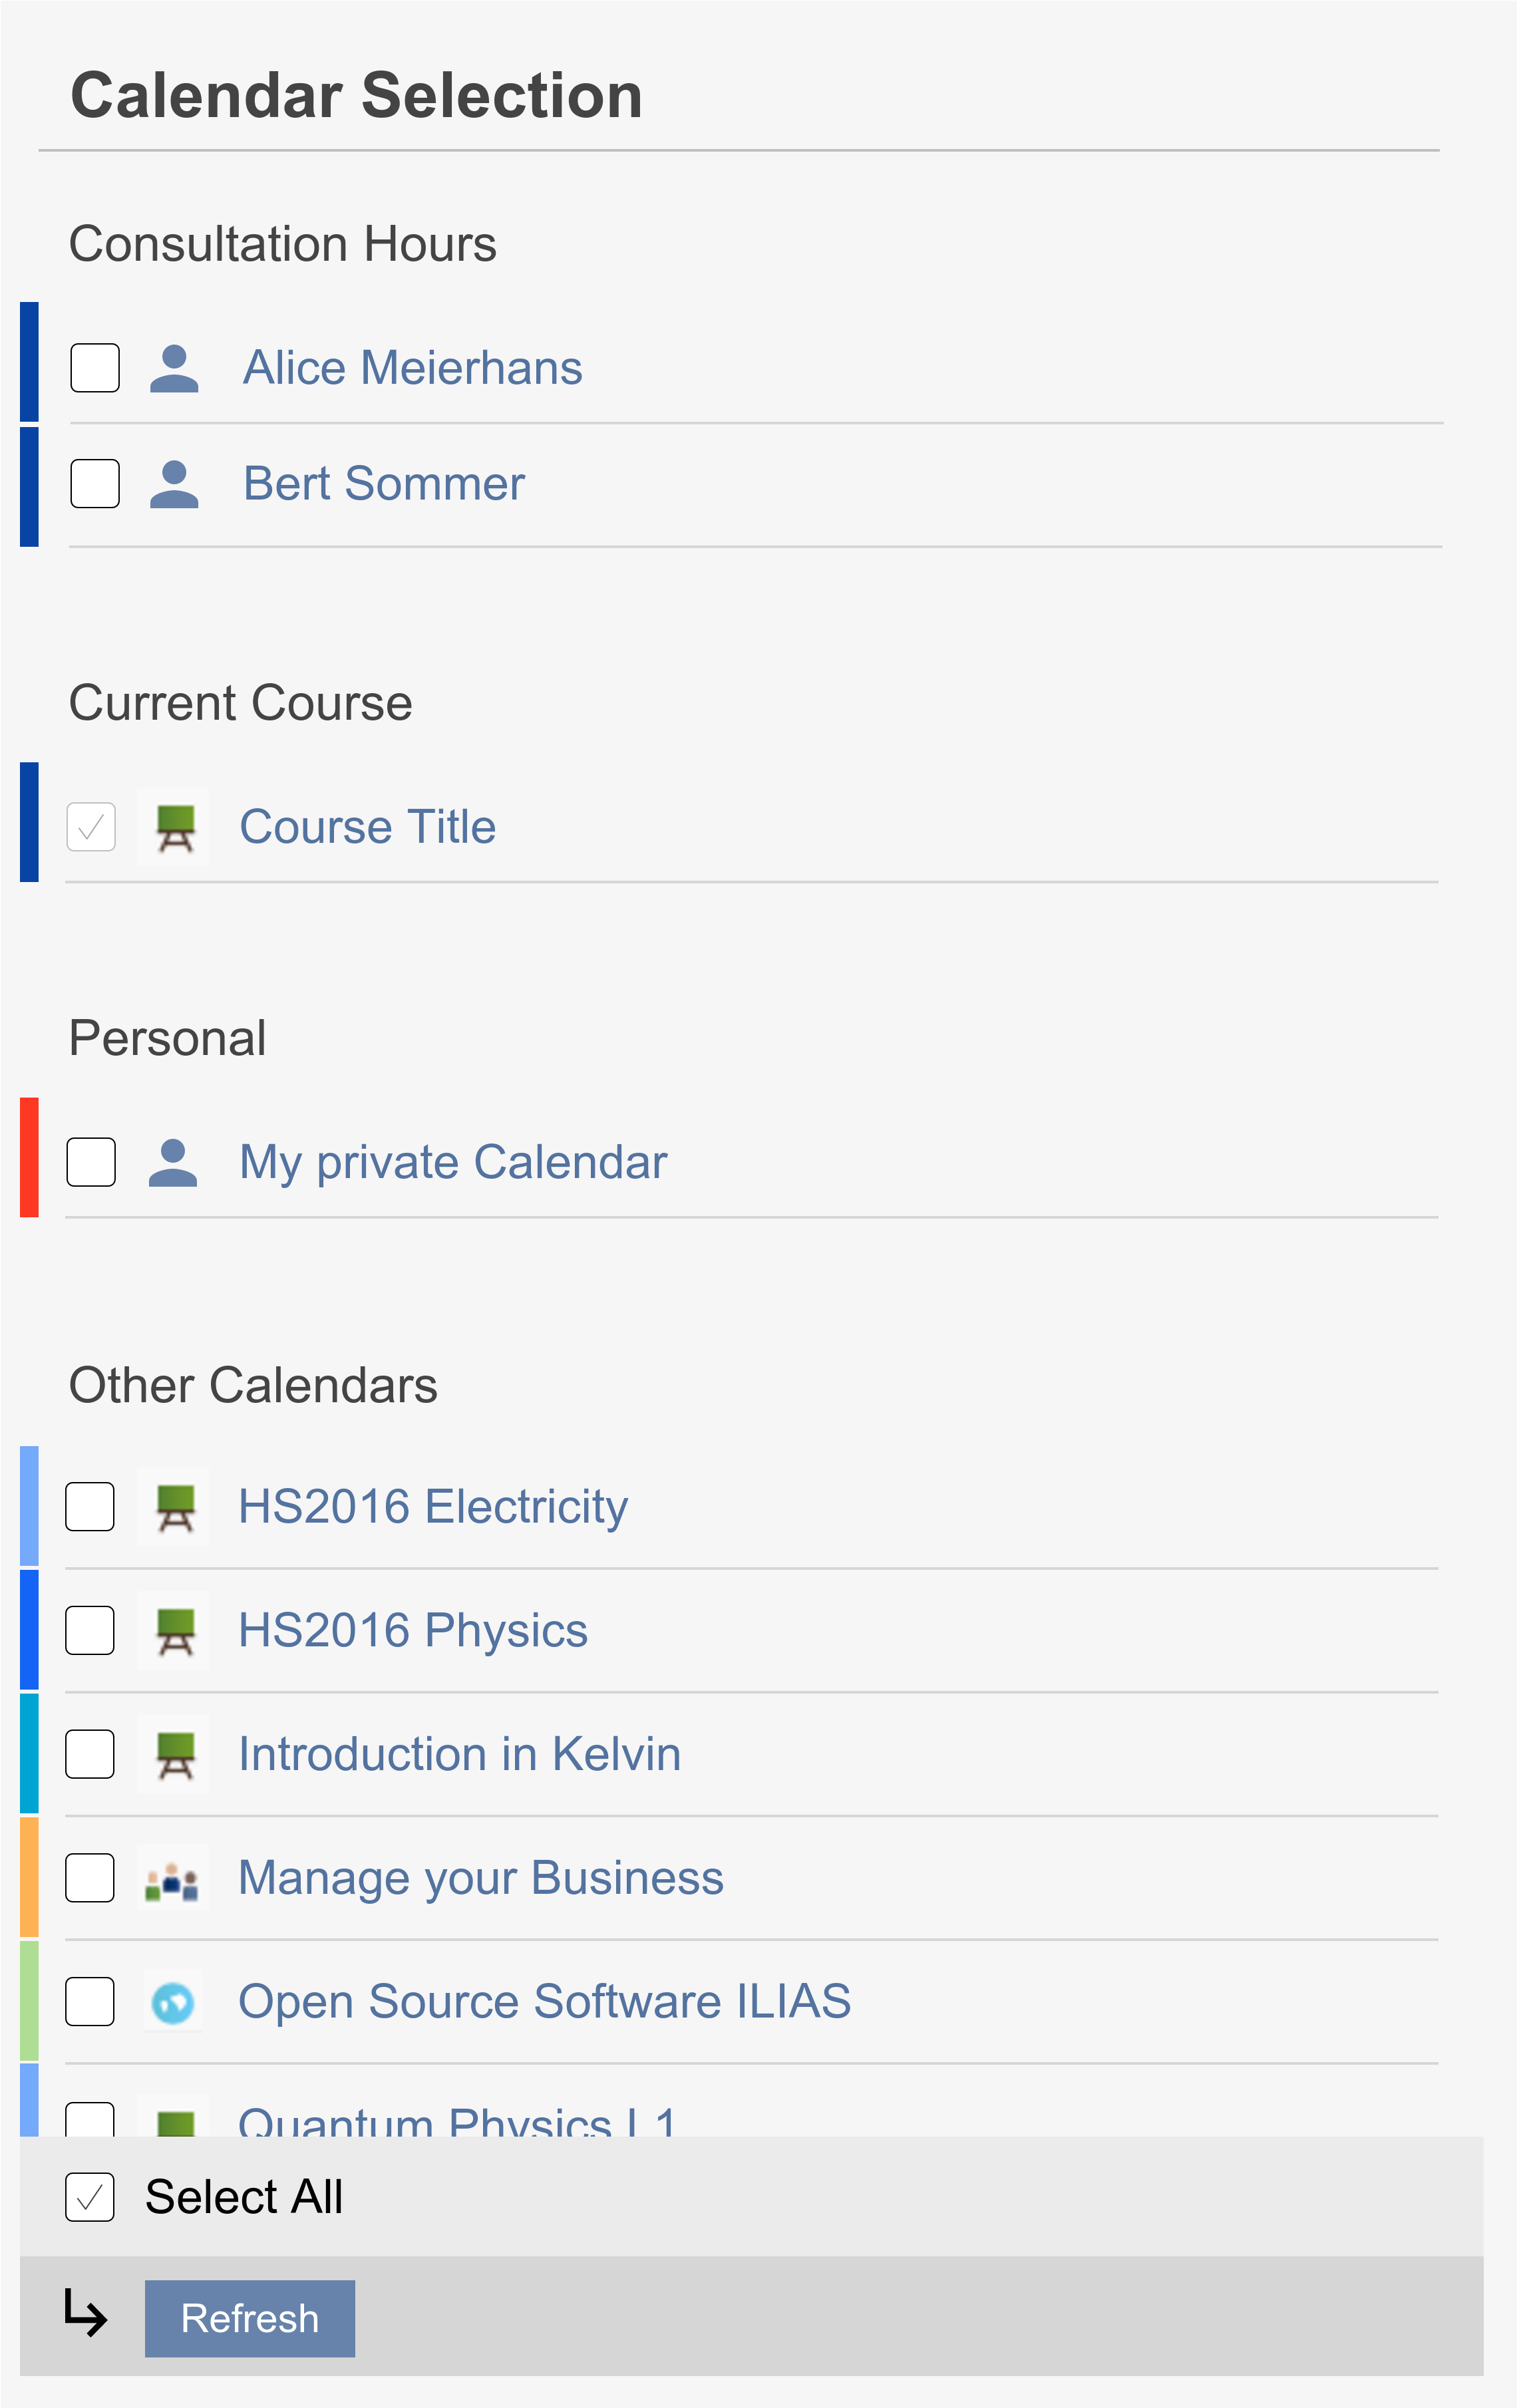Open the Course Title link
1517x2408 pixels.
click(x=367, y=827)
